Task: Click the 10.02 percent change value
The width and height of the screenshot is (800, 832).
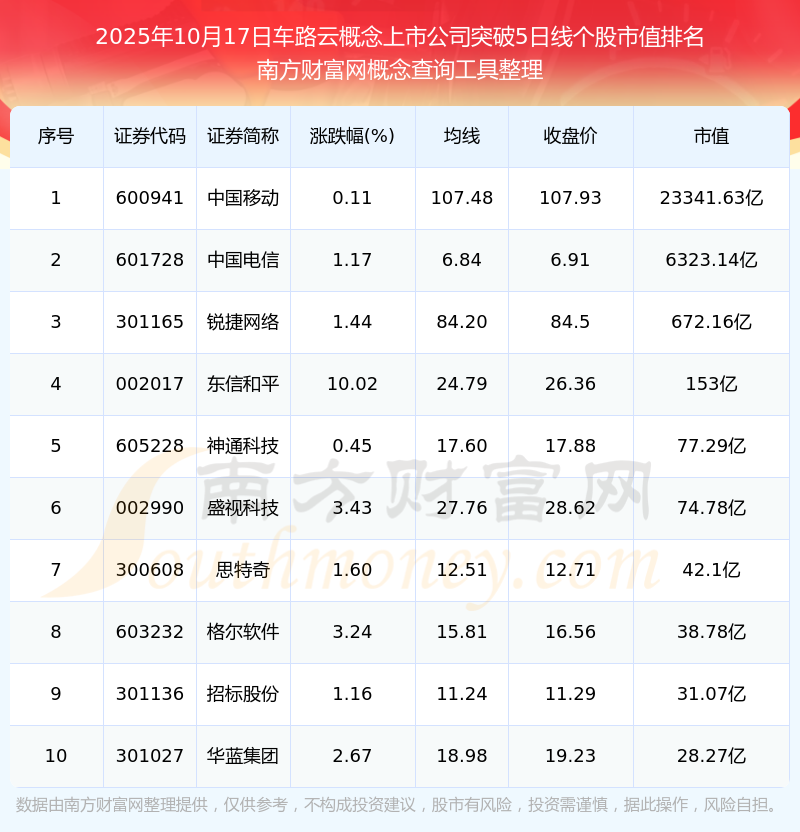Action: (352, 384)
